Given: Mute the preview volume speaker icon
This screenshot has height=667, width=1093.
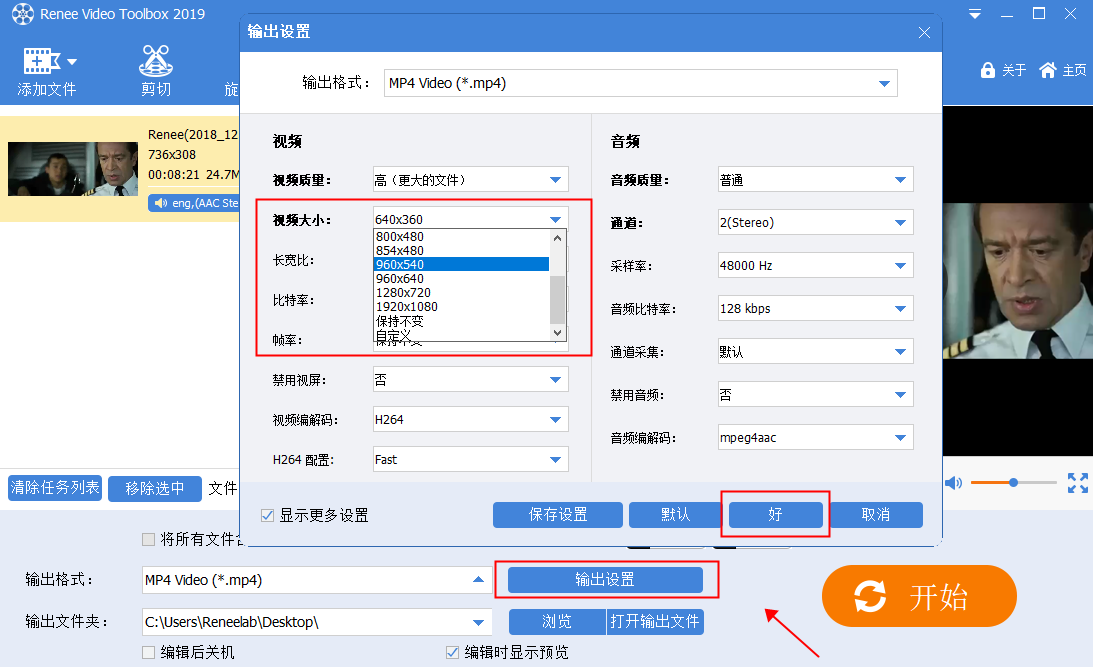Looking at the screenshot, I should [x=953, y=483].
